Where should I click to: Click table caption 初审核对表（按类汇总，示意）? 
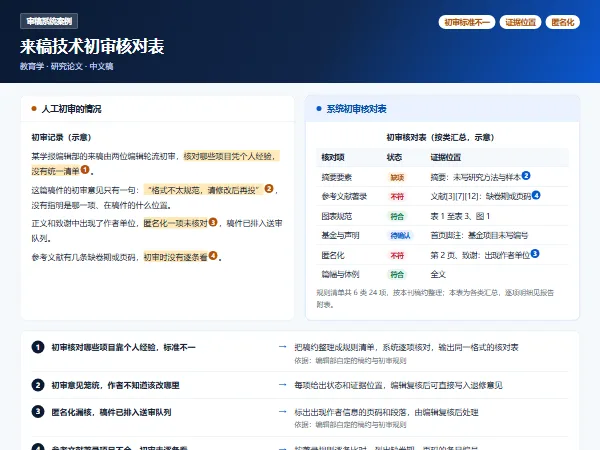(x=442, y=137)
